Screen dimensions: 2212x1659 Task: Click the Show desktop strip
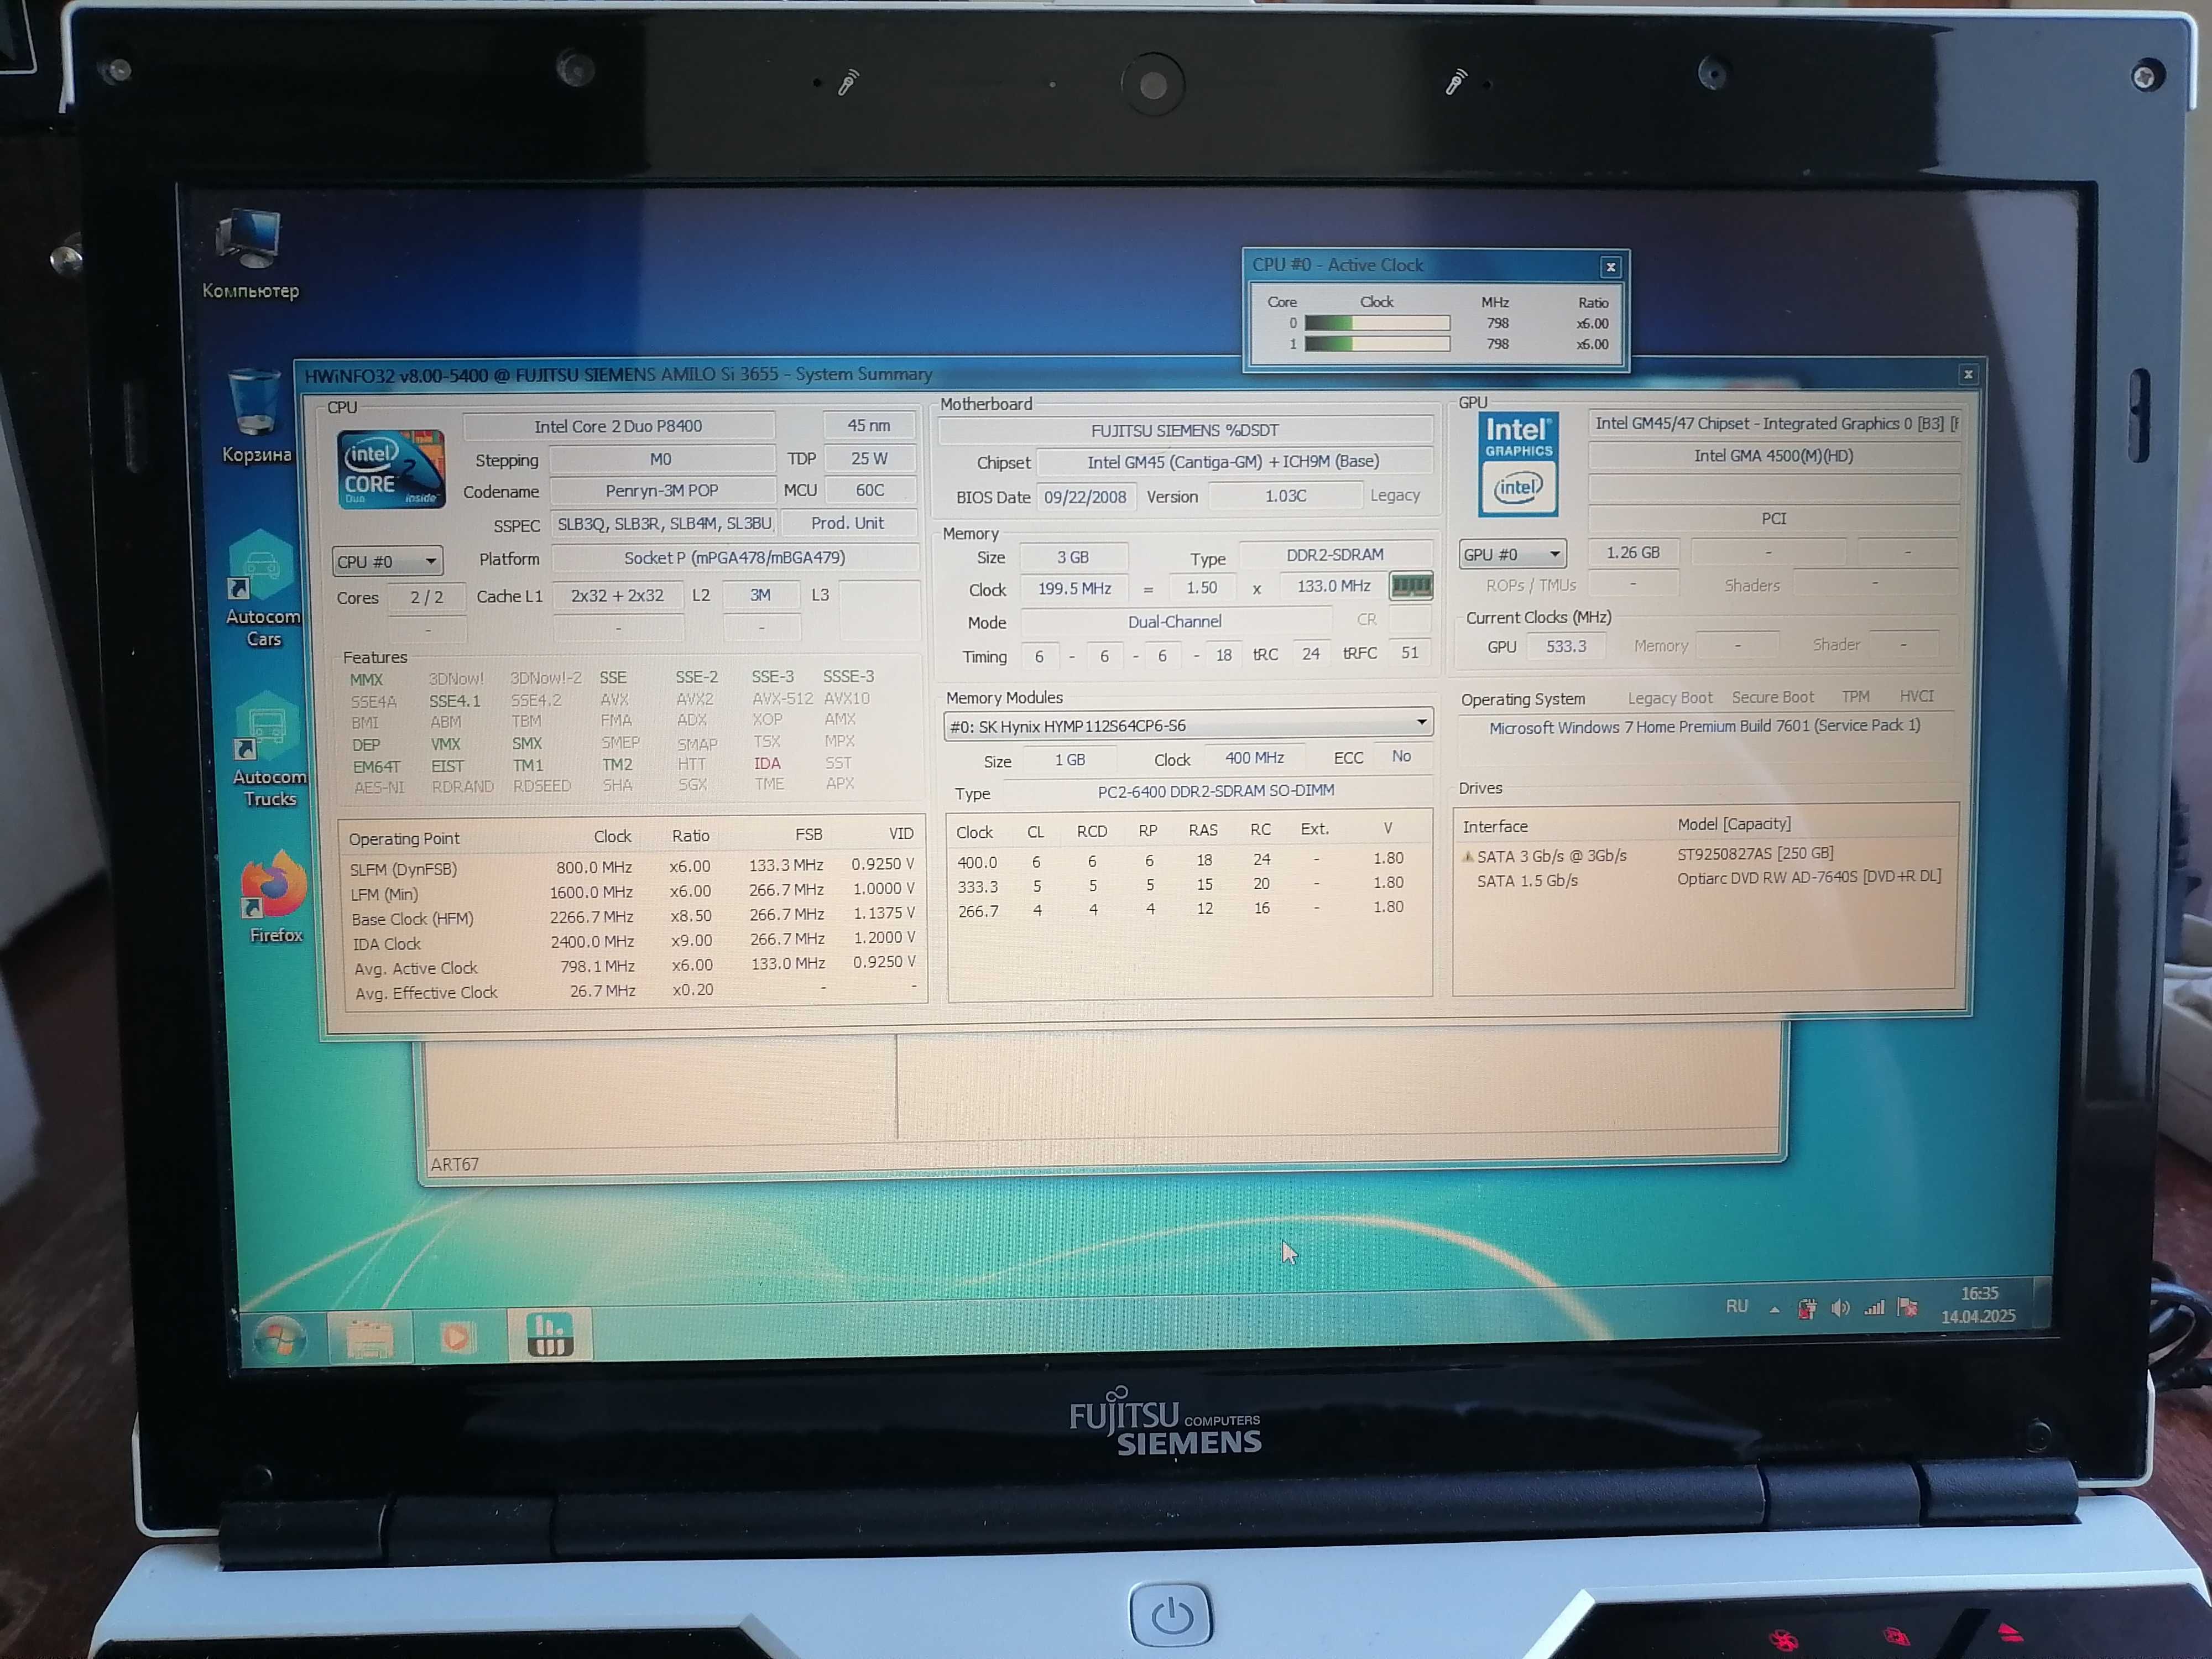pos(2043,1301)
